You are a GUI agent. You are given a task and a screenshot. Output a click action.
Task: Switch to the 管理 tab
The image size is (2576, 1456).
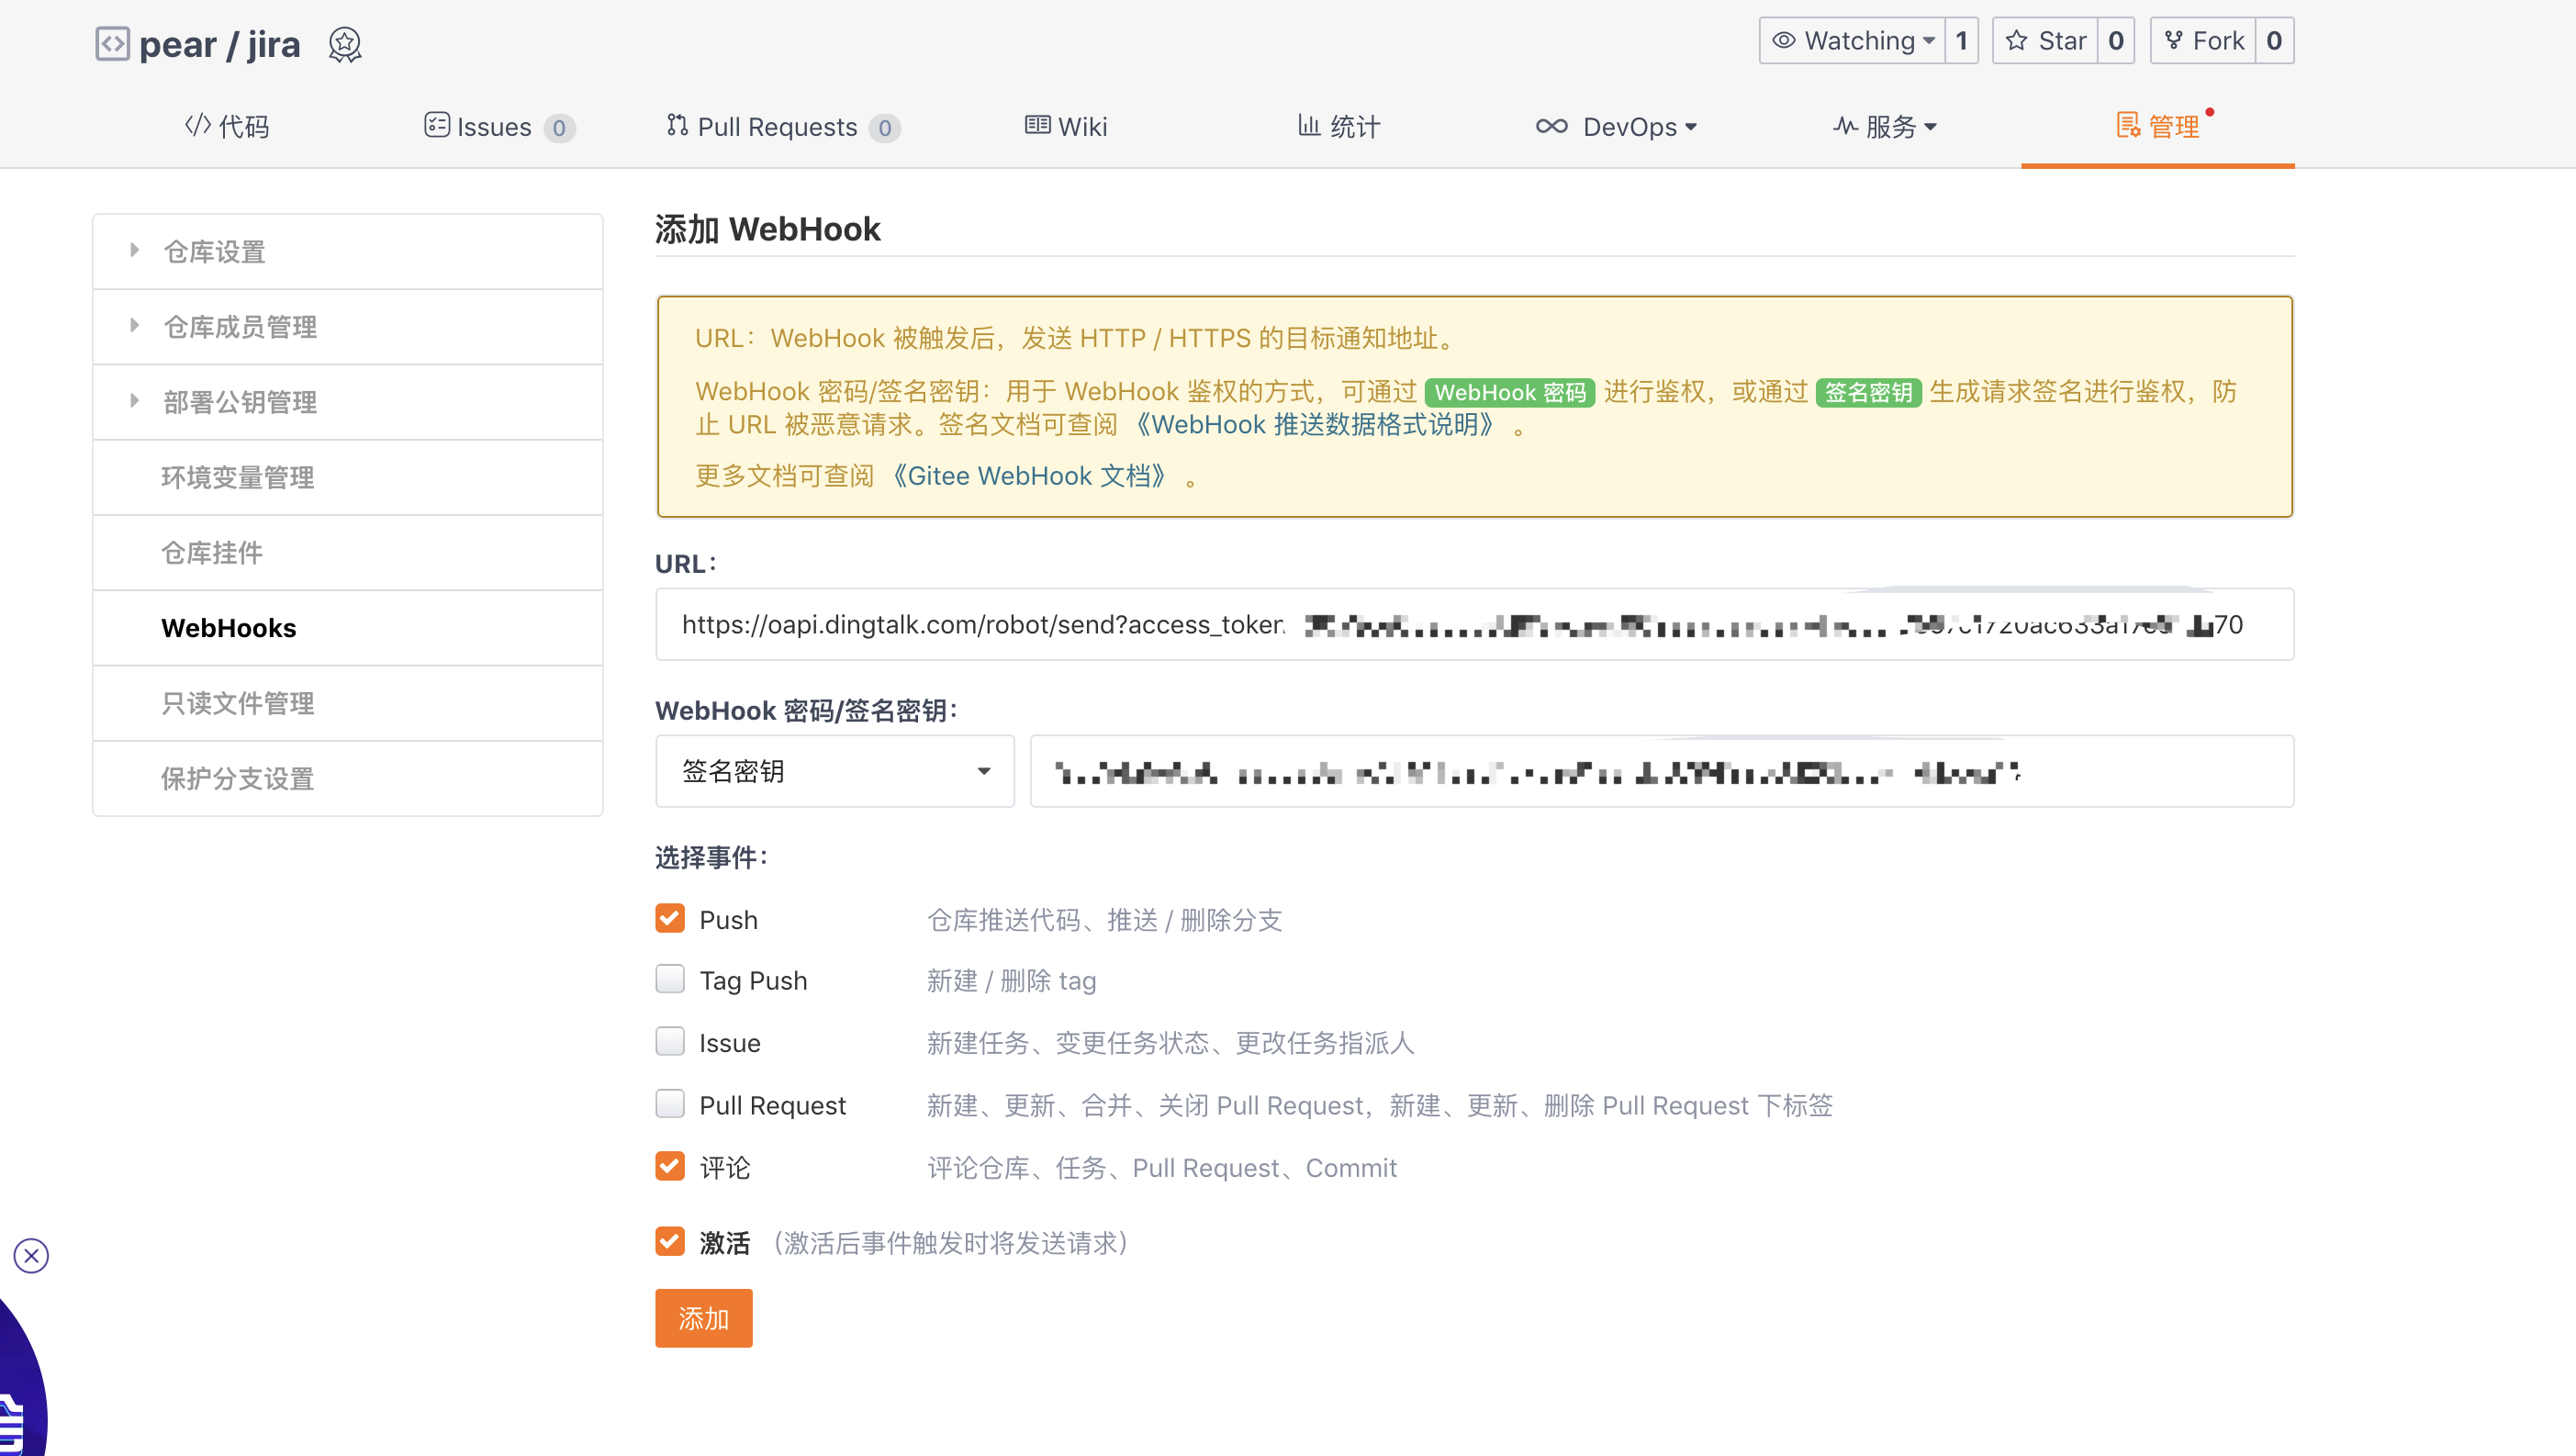[x=2158, y=127]
